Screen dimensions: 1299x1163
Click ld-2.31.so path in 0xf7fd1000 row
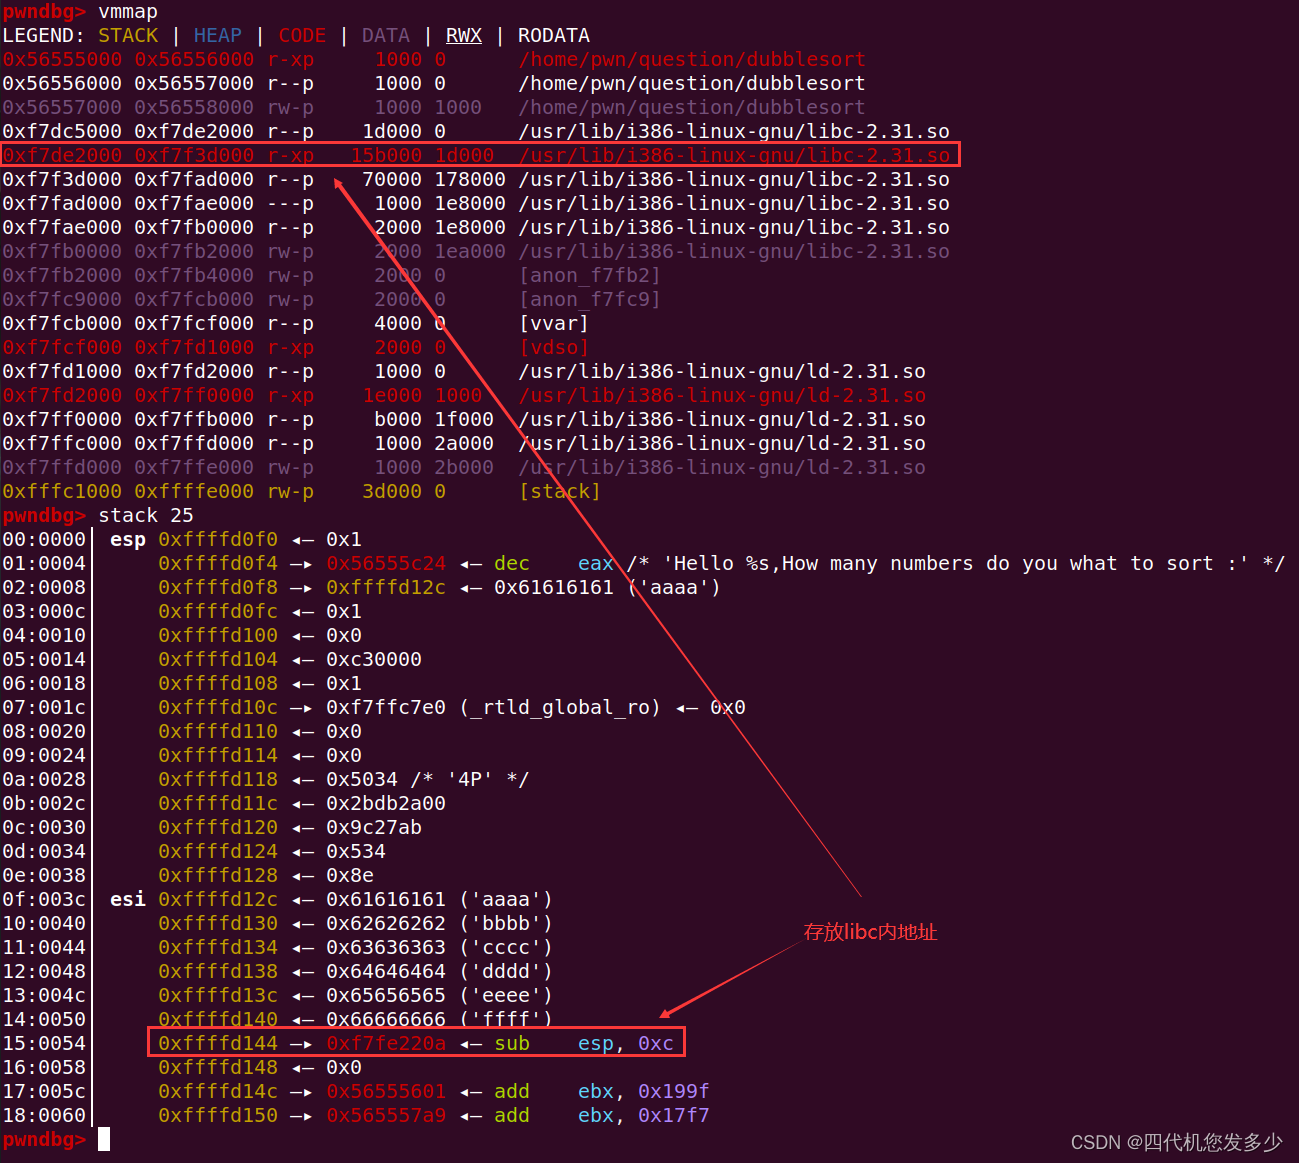pyautogui.click(x=722, y=372)
